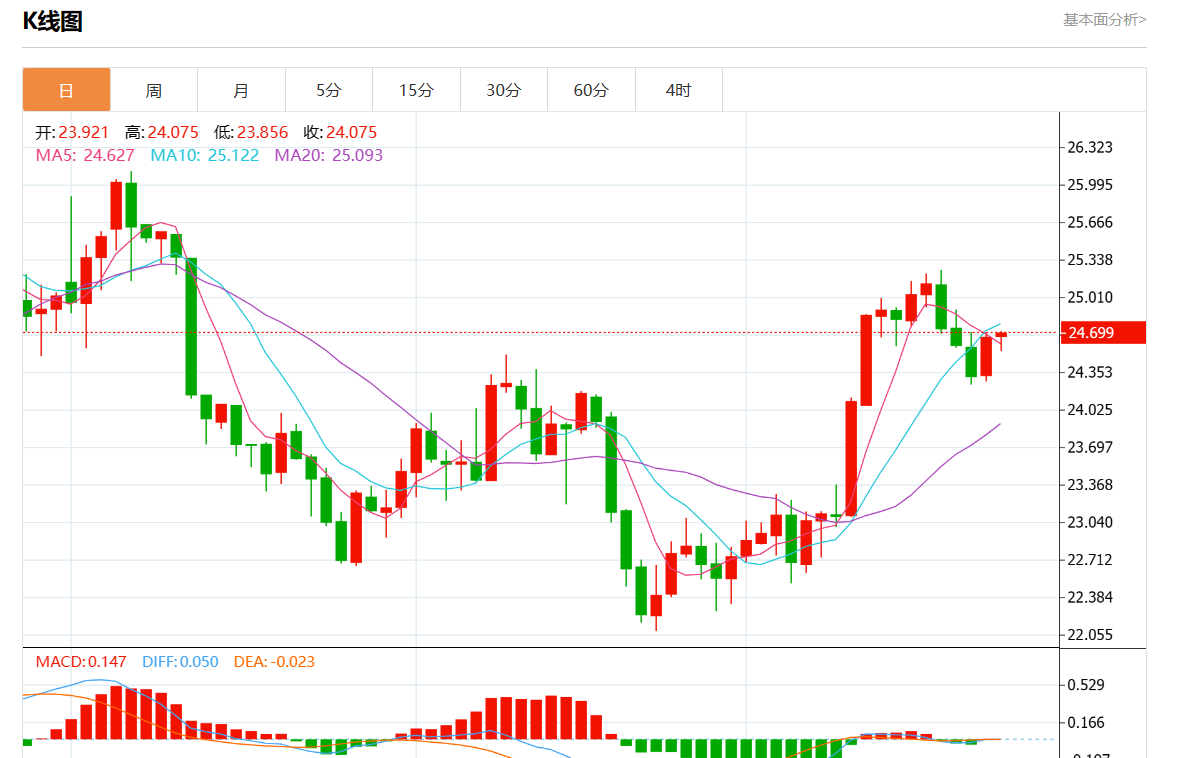Click the 高:24.075 high price value

(x=162, y=132)
